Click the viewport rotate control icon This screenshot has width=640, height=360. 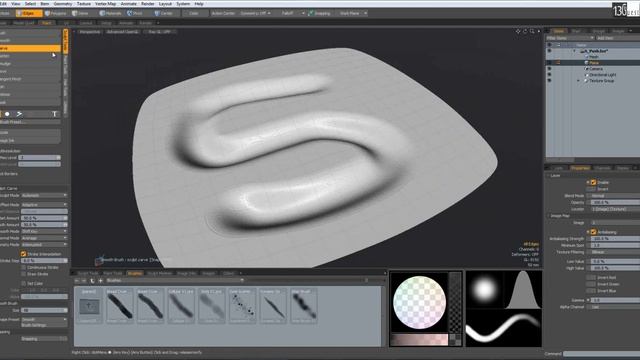525,31
